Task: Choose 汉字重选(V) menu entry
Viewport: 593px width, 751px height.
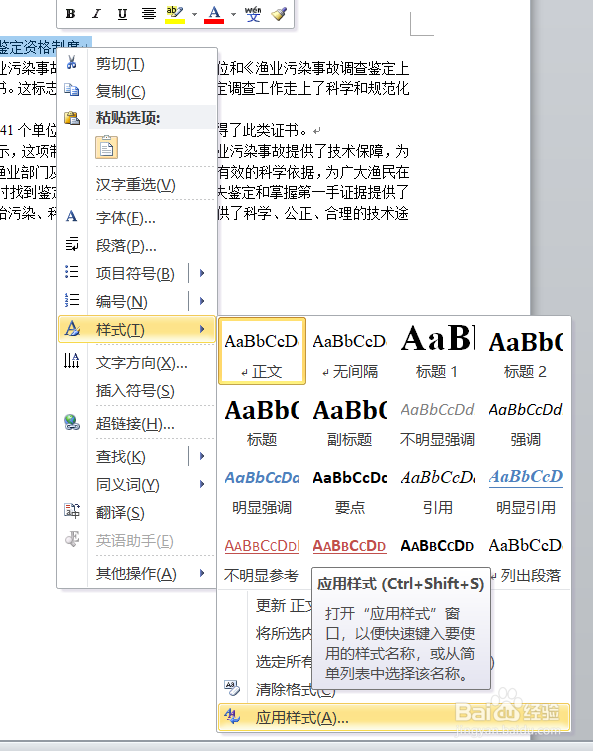Action: [137, 184]
